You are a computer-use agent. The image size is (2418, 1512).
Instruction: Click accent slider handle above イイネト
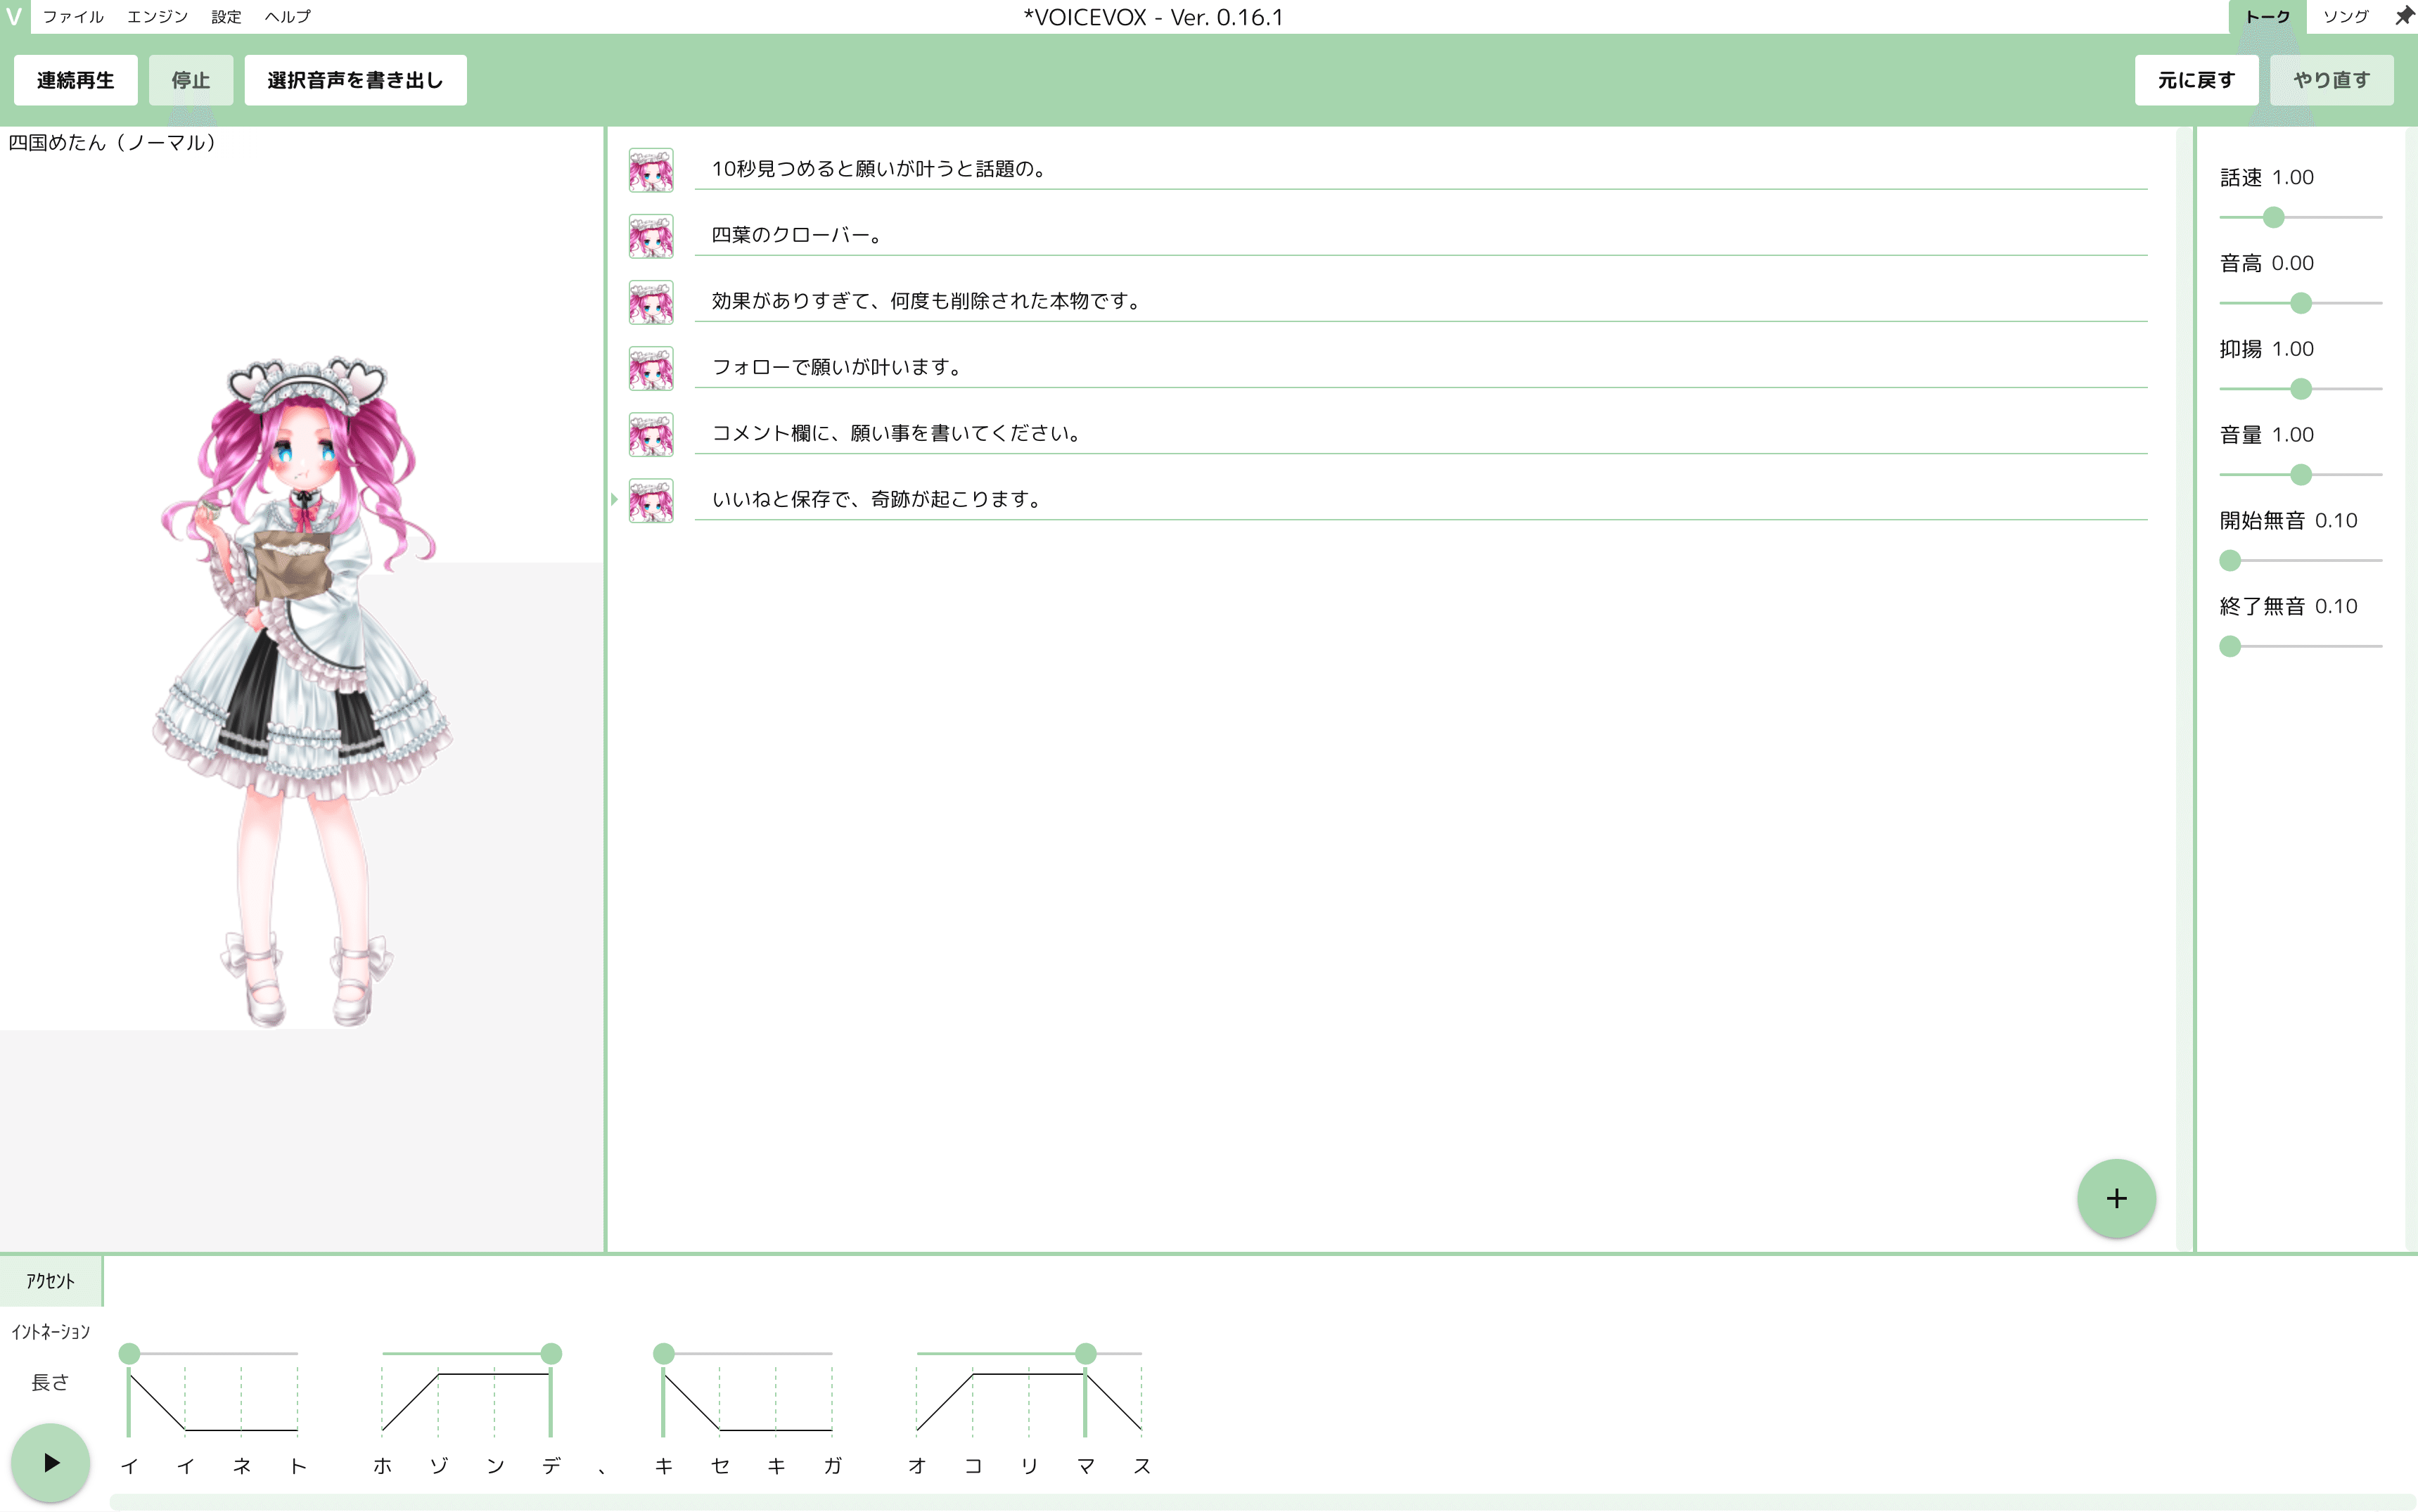[129, 1354]
